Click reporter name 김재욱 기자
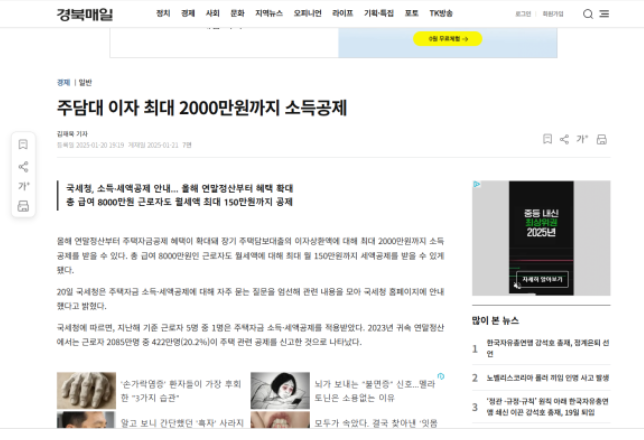Image resolution: width=644 pixels, height=440 pixels. click(x=72, y=134)
